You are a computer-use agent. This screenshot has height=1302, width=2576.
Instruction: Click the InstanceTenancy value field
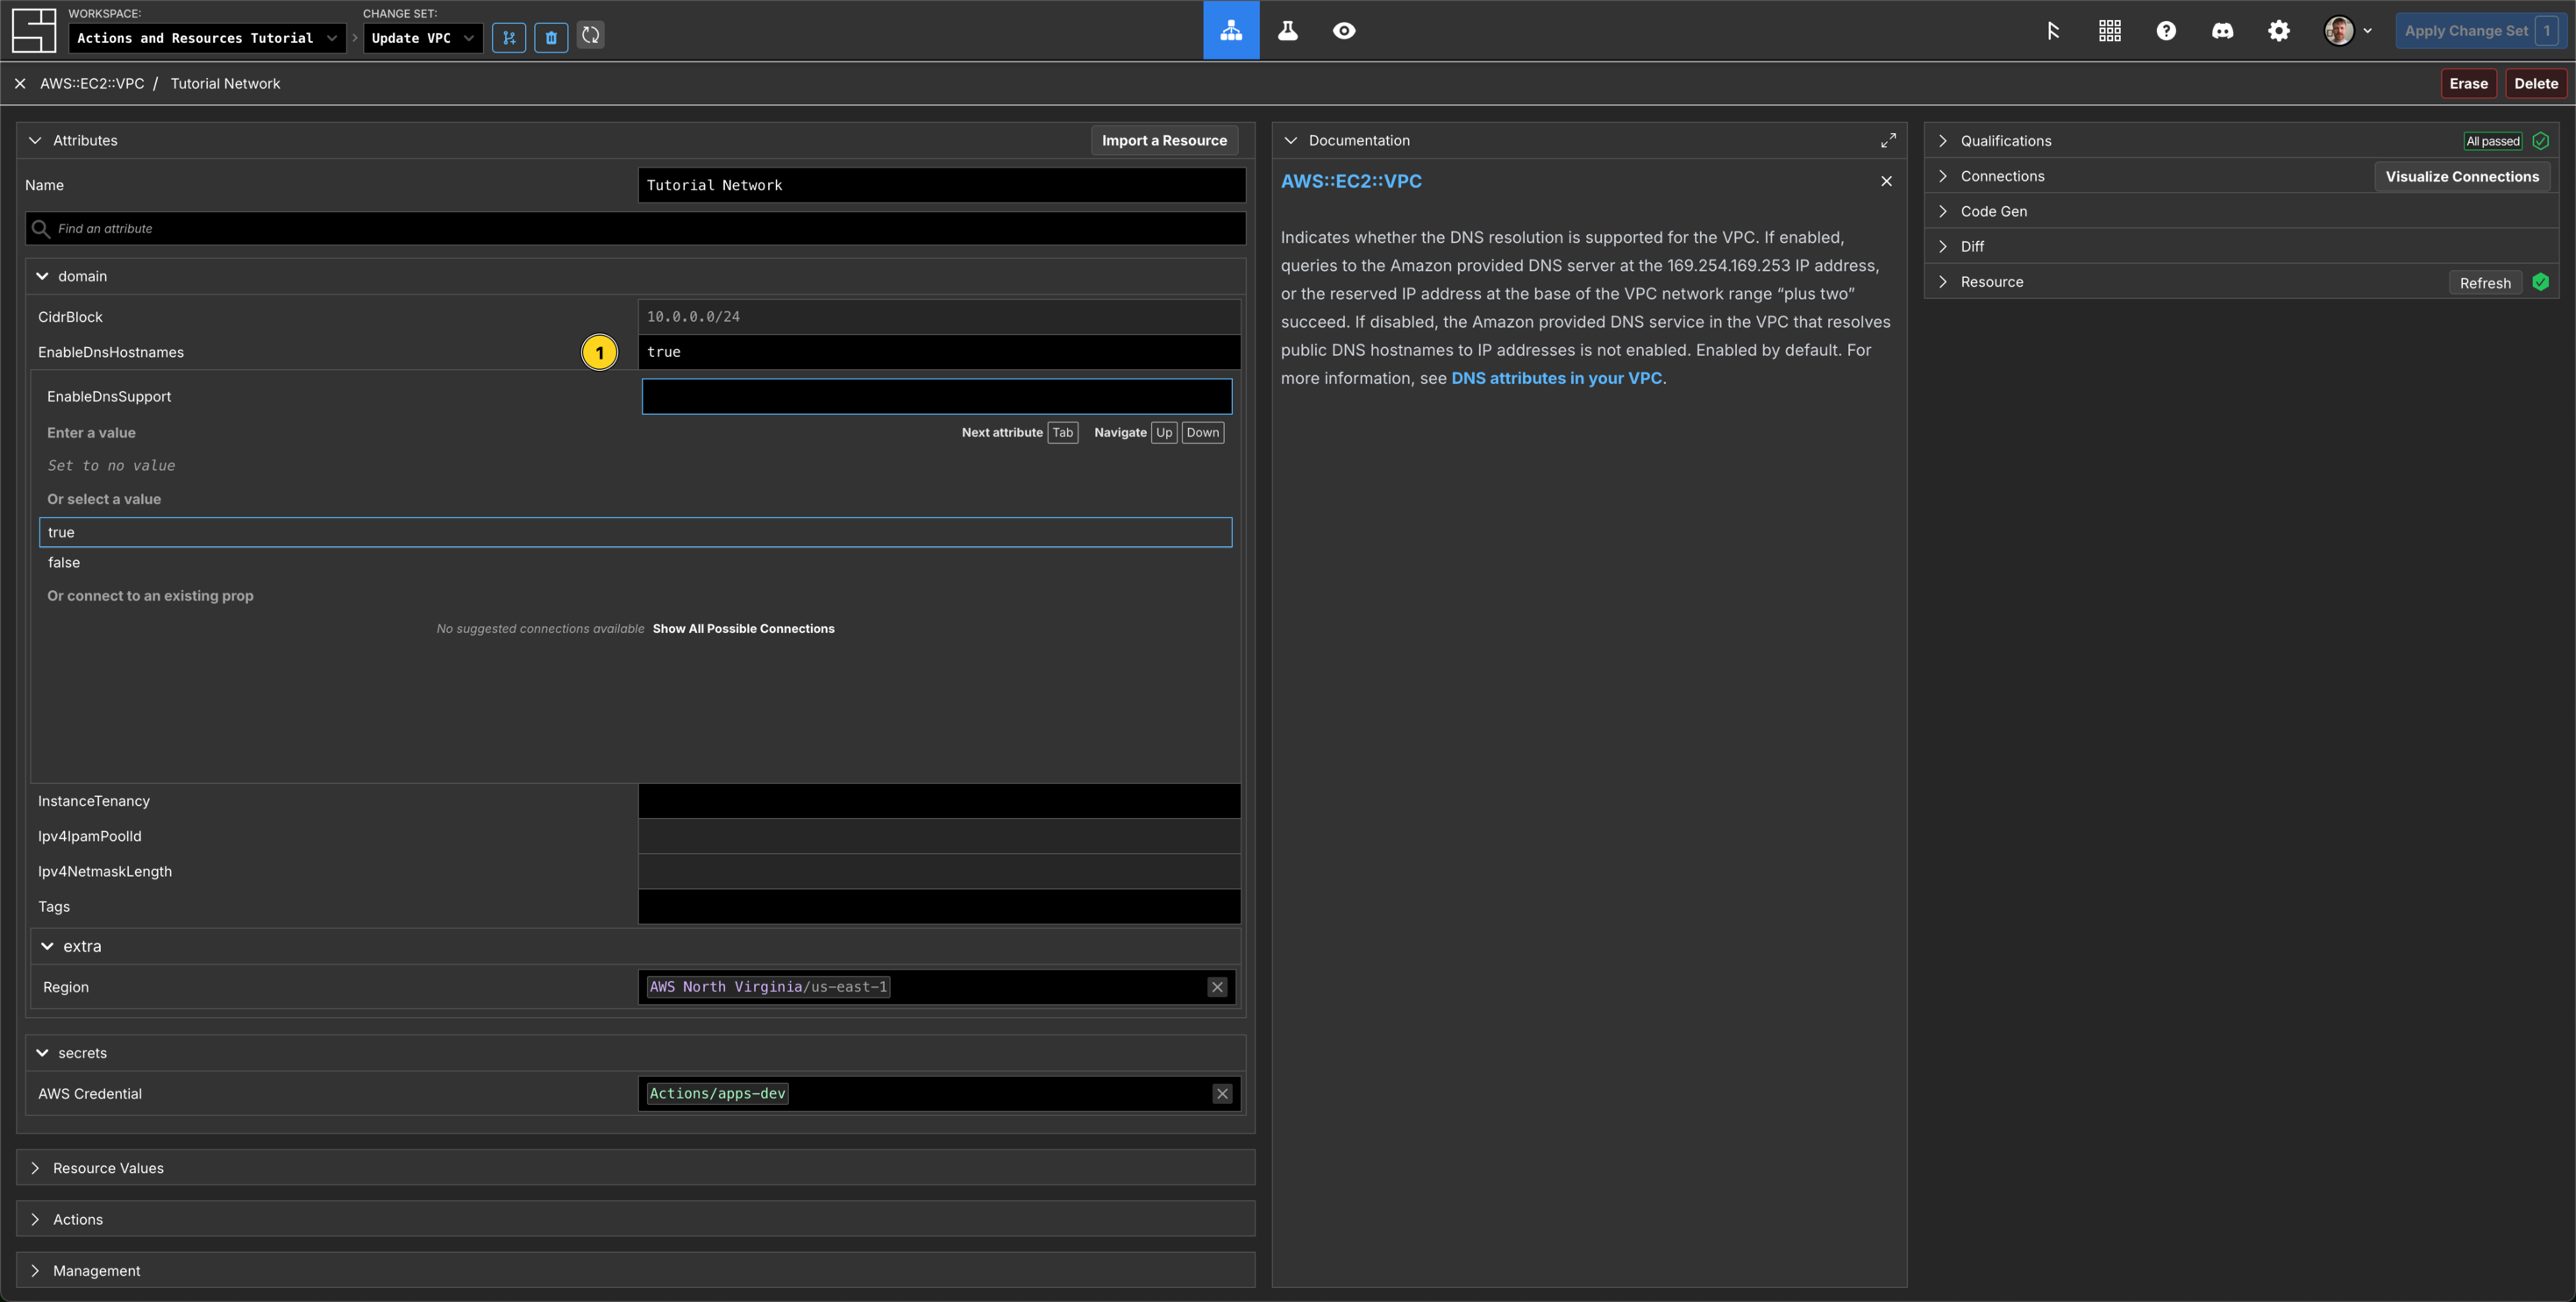(x=939, y=800)
